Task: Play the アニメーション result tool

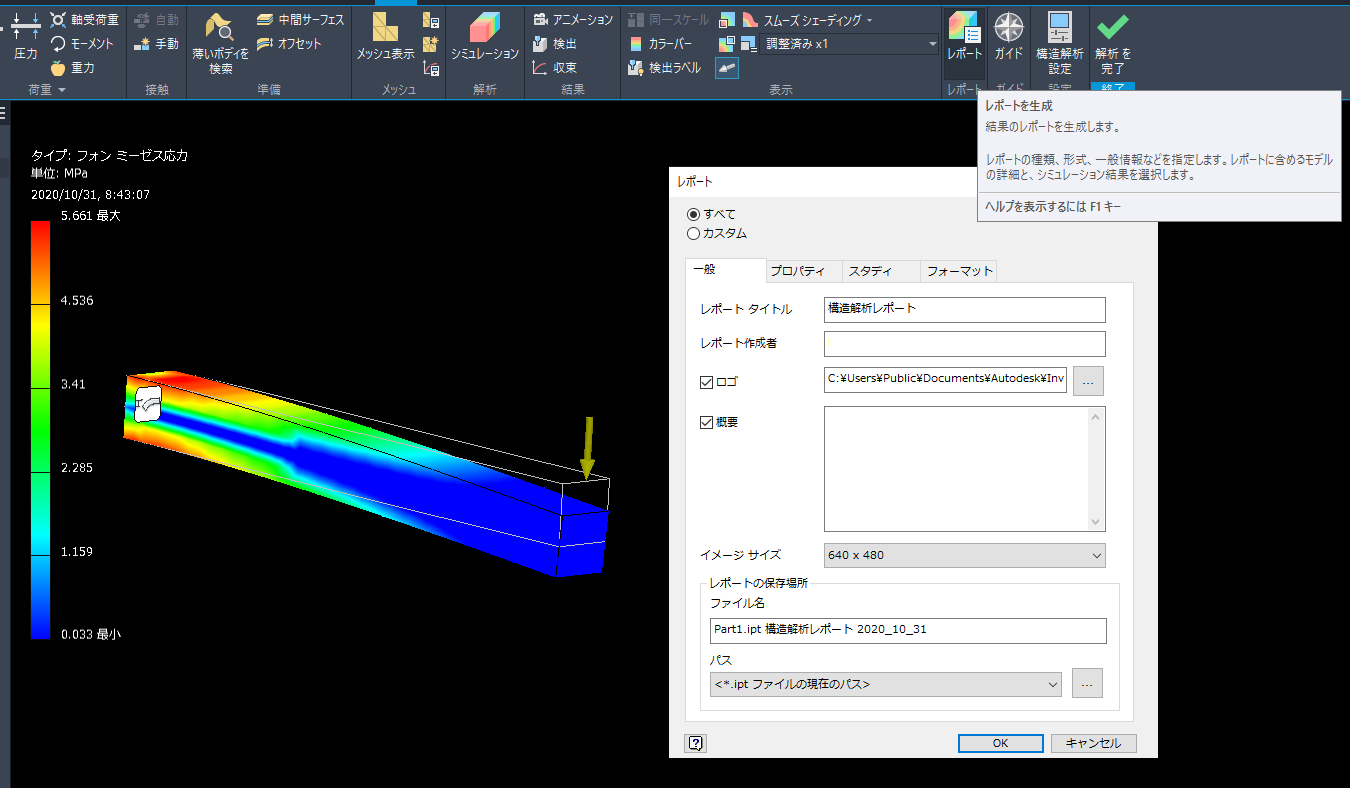Action: click(x=573, y=20)
